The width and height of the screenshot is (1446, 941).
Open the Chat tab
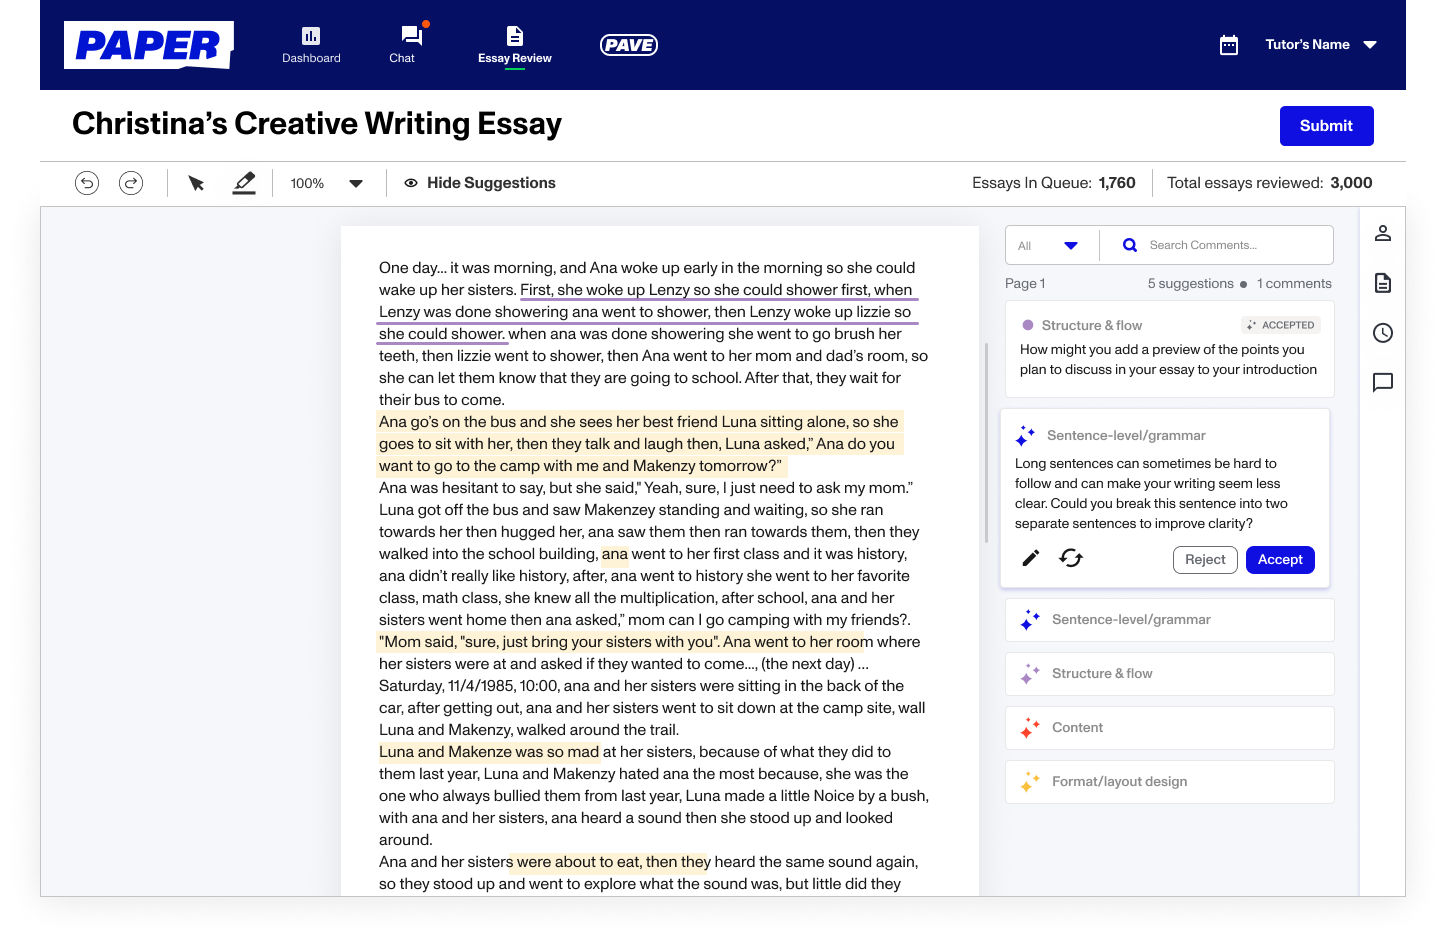402,45
